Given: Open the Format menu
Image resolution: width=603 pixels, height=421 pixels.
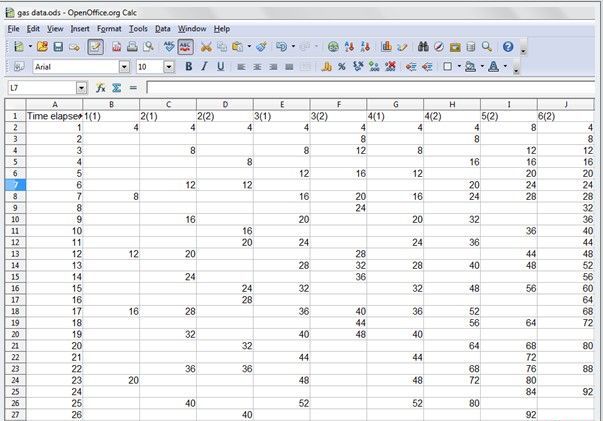Looking at the screenshot, I should [109, 29].
